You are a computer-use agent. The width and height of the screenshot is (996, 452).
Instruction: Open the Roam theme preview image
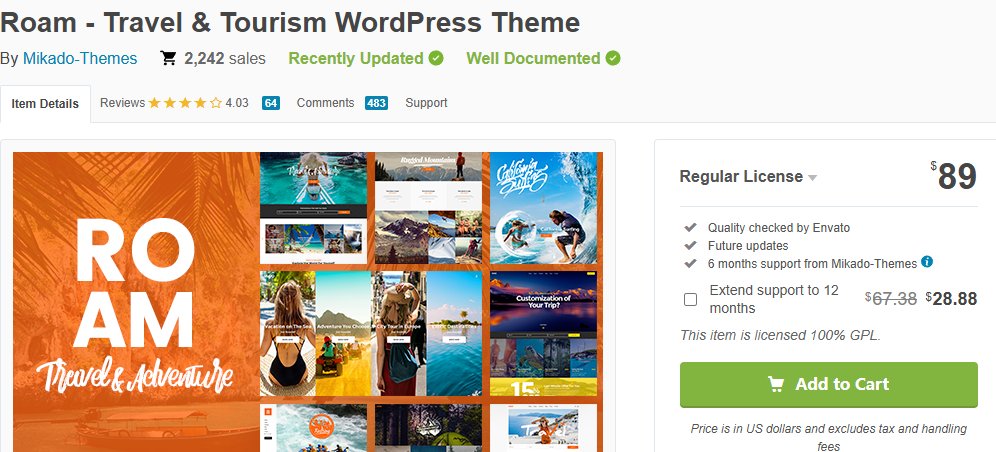click(308, 302)
